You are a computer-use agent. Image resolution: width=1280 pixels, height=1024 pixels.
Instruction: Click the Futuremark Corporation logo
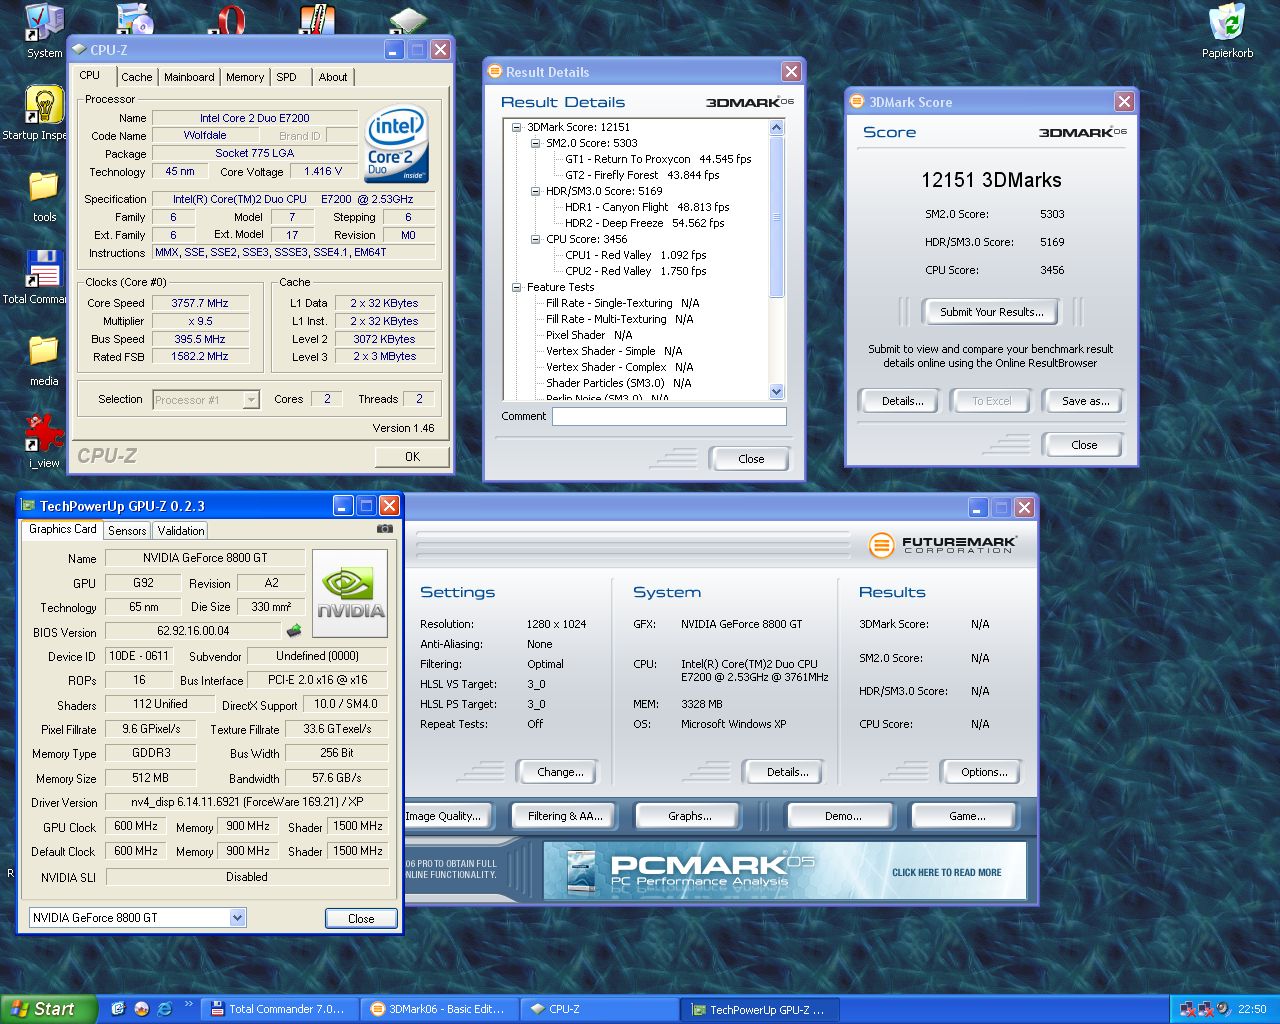pos(943,544)
